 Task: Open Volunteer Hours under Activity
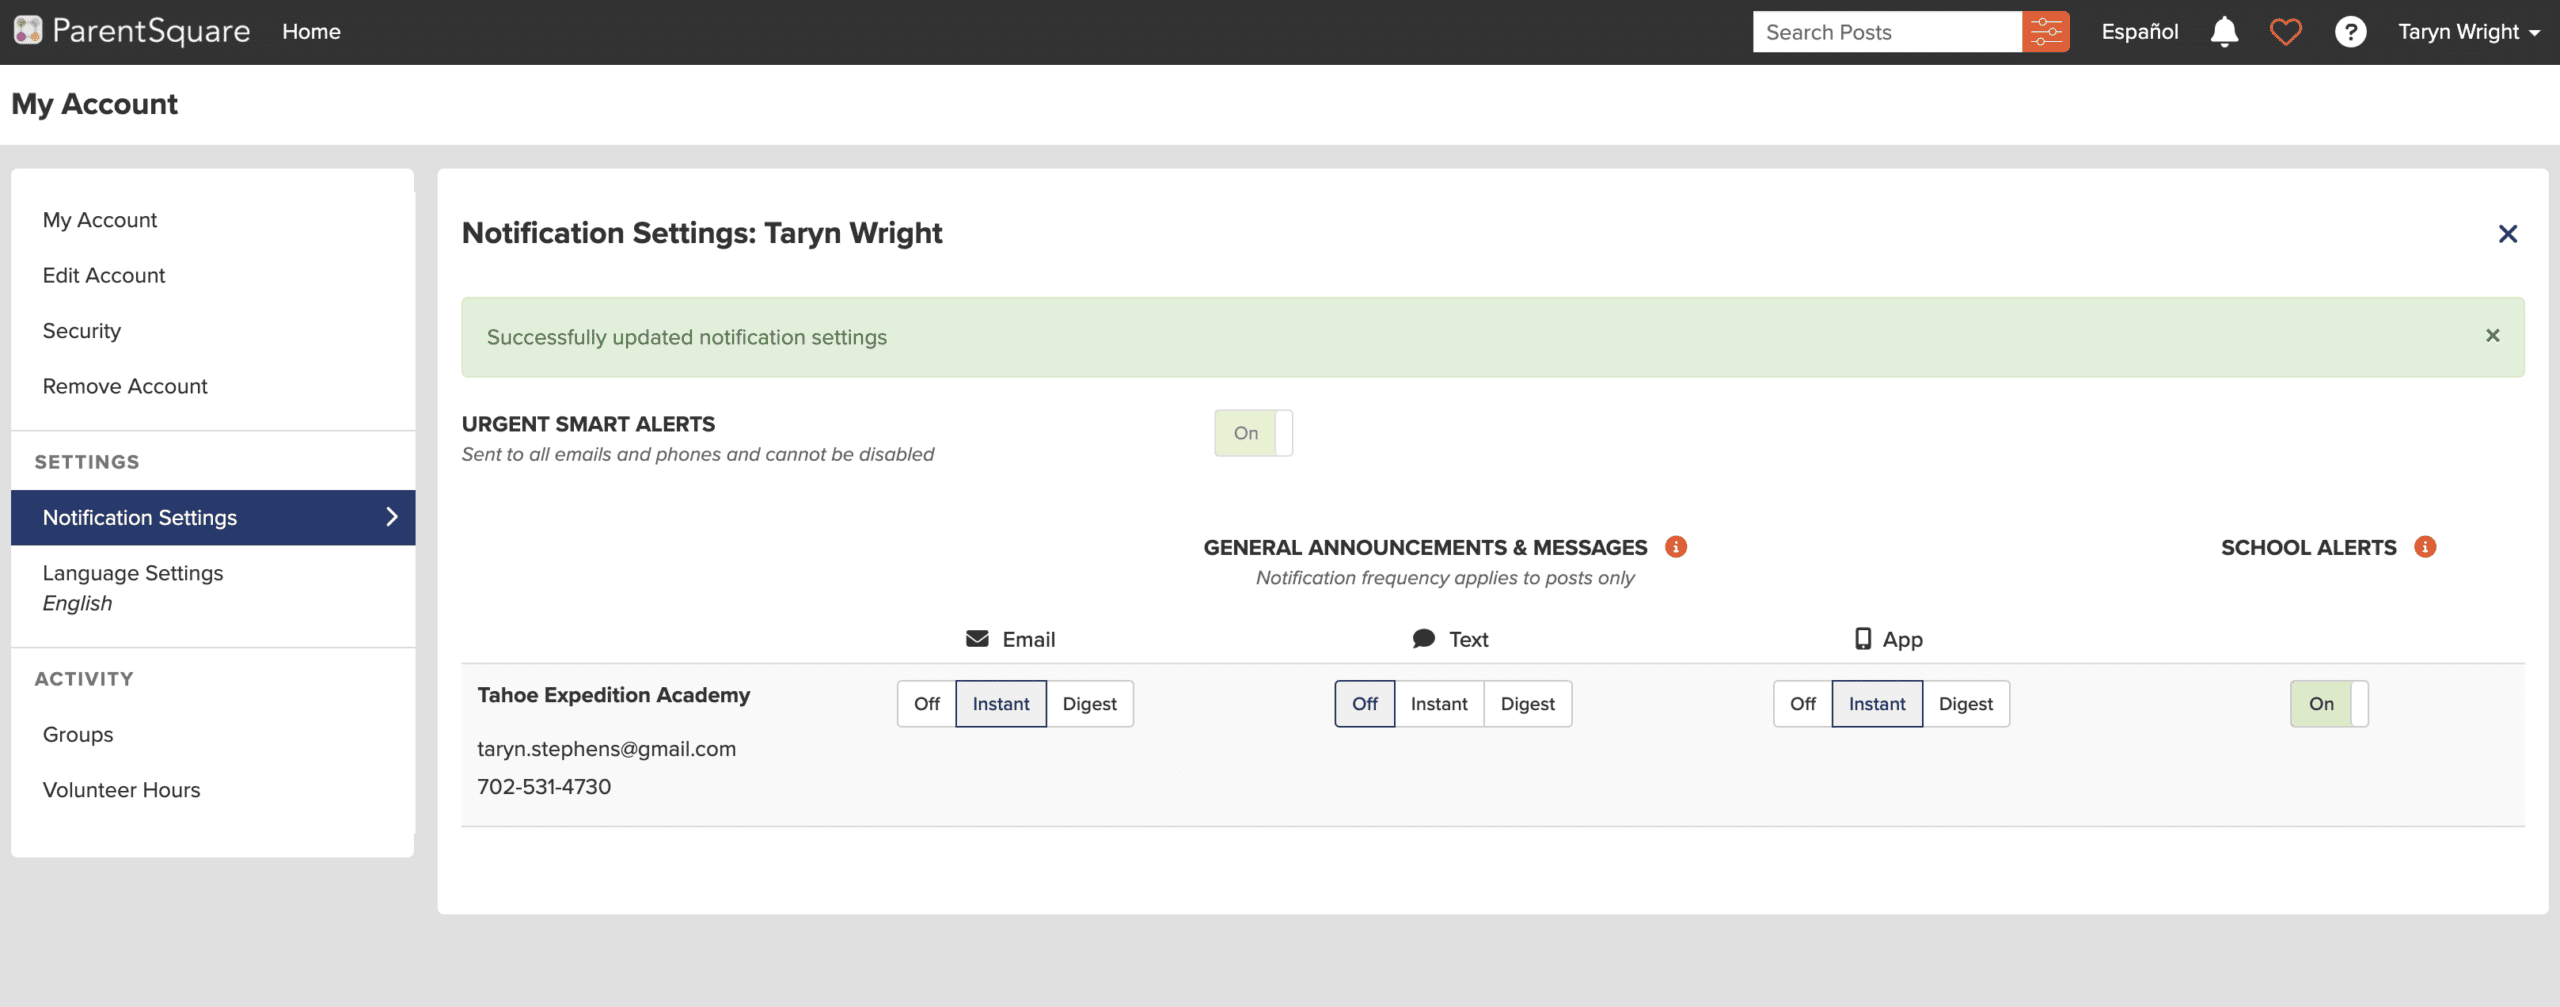pyautogui.click(x=121, y=790)
